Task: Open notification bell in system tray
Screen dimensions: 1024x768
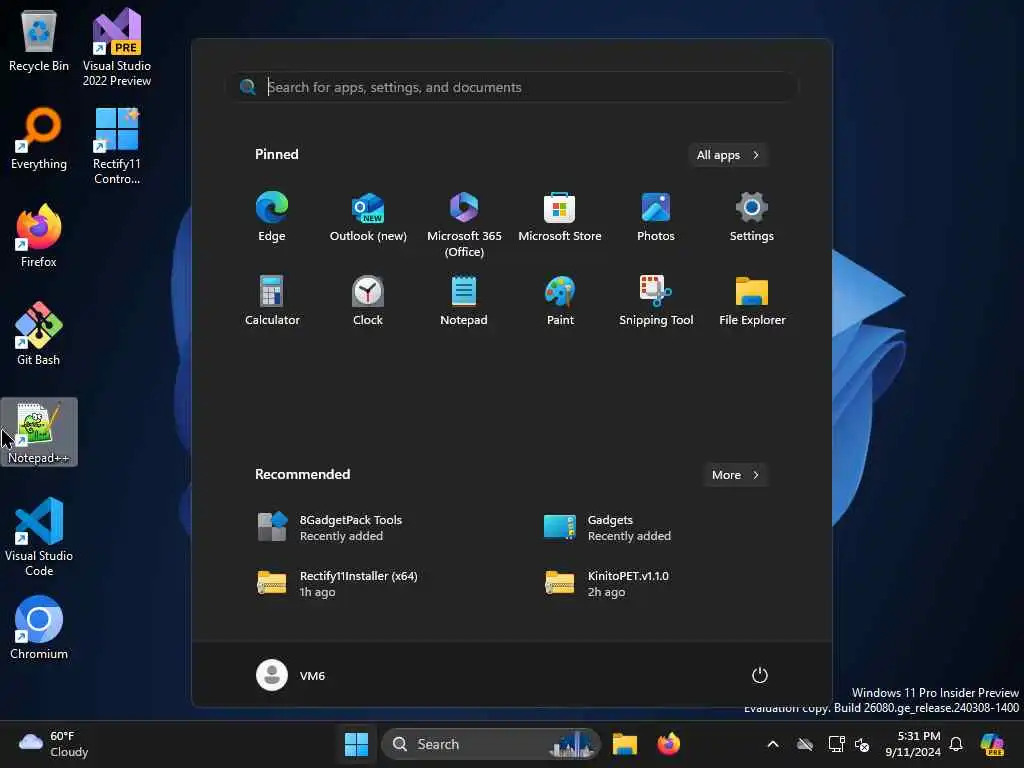Action: point(956,744)
